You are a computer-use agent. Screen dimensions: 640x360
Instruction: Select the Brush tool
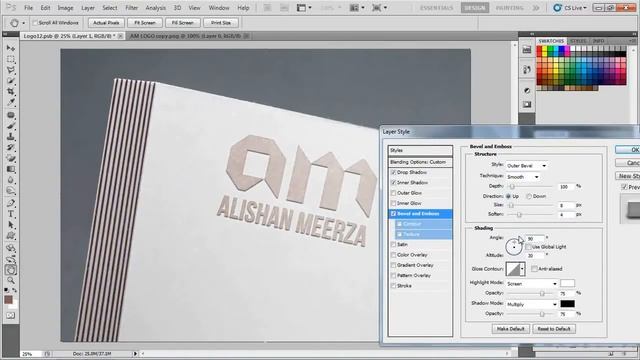pyautogui.click(x=11, y=126)
